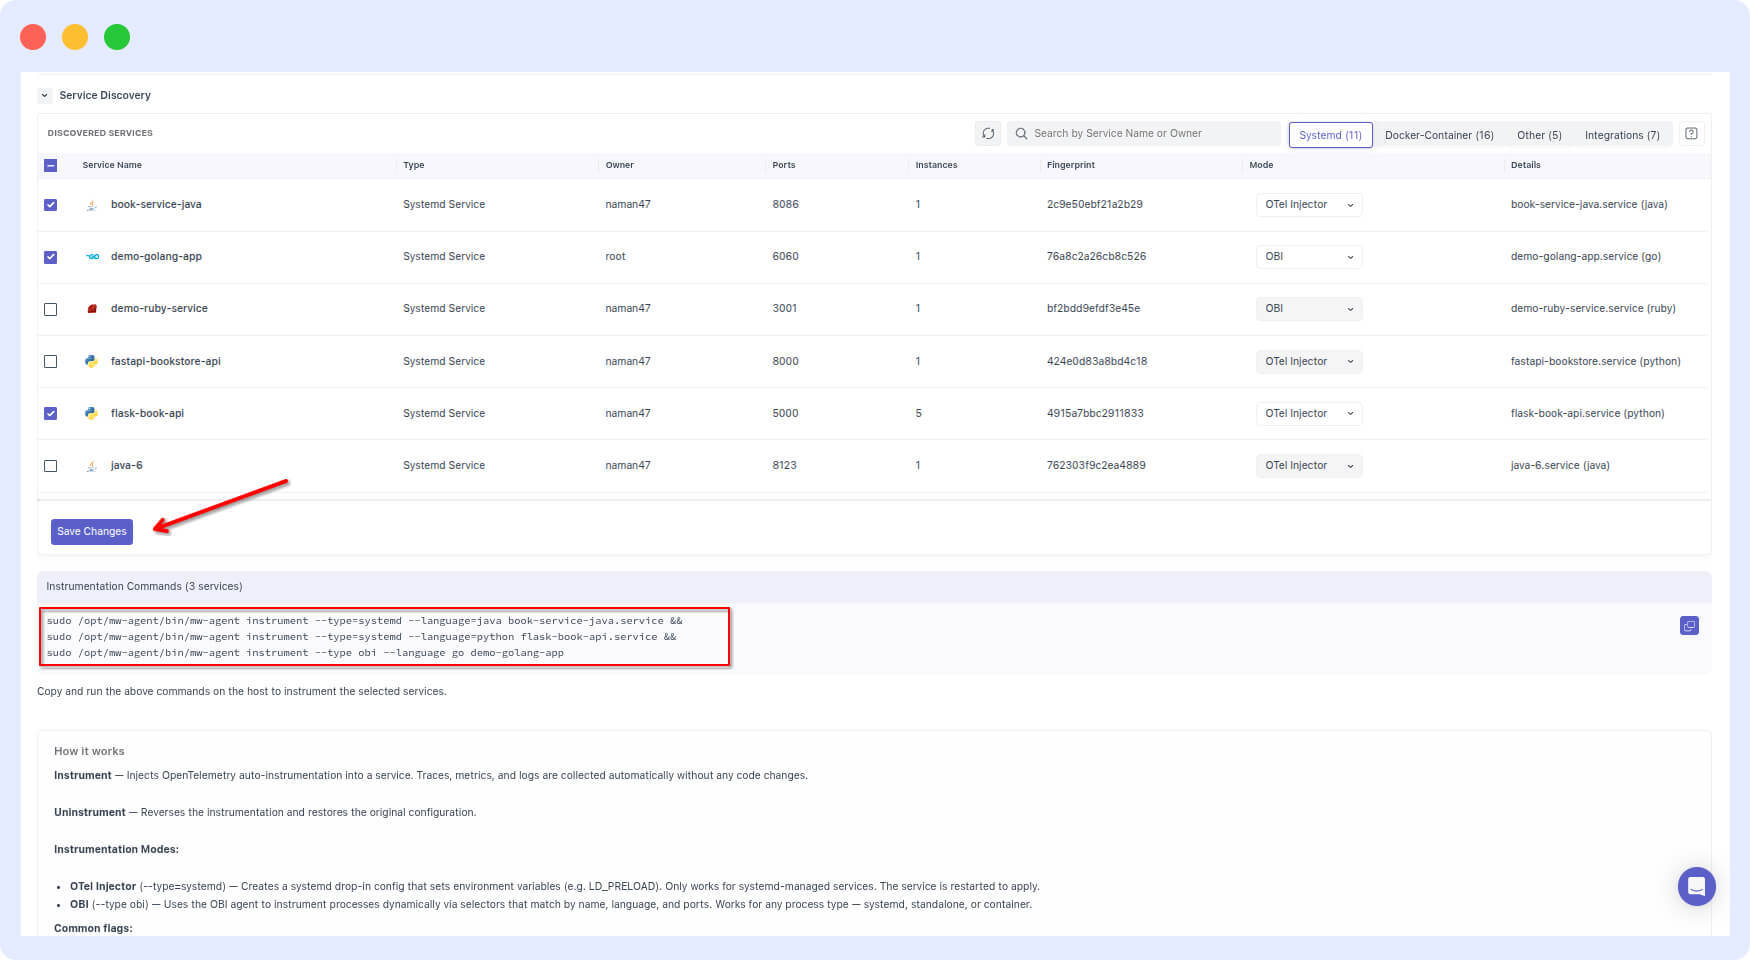
Task: Collapse the Service Discovery section
Action: click(44, 96)
